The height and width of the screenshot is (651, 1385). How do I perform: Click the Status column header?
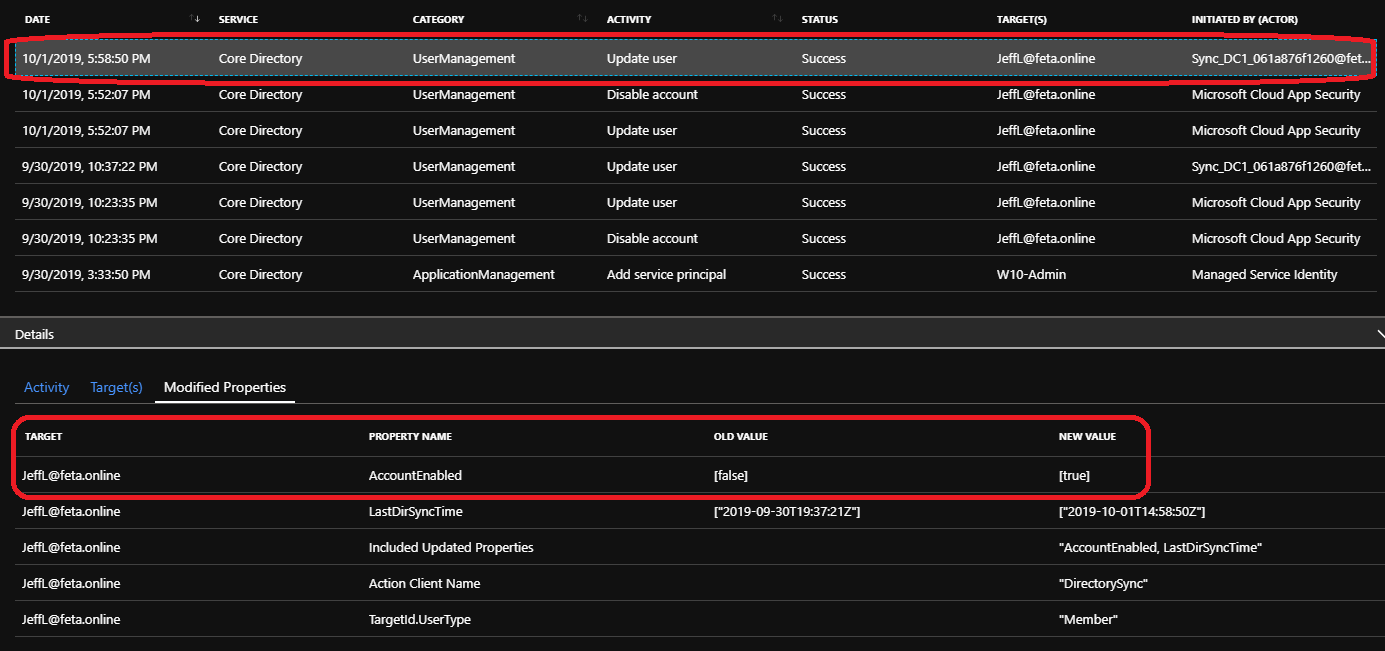pyautogui.click(x=819, y=19)
